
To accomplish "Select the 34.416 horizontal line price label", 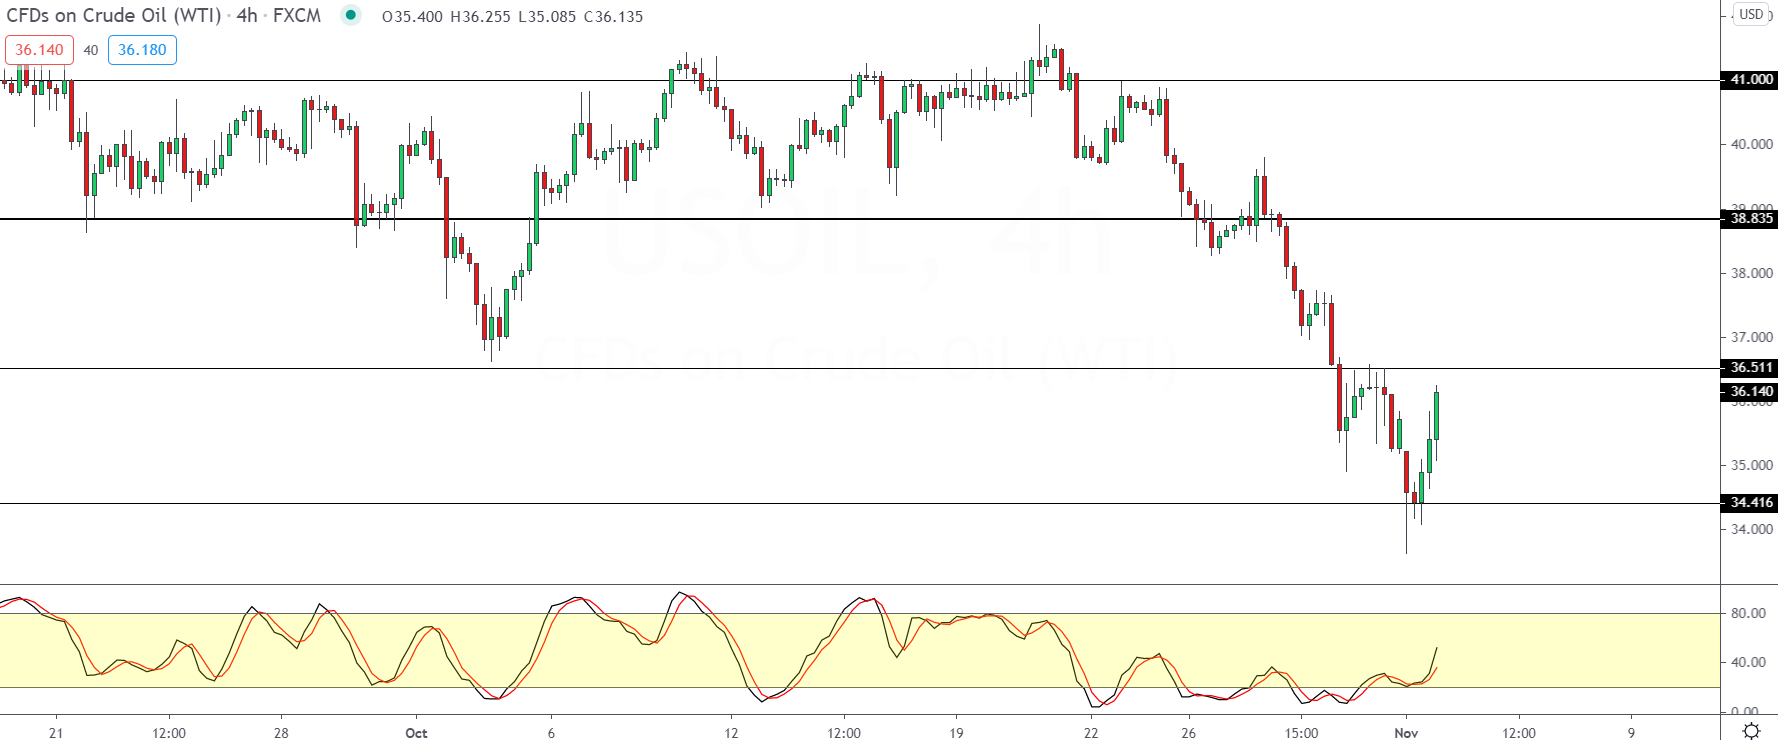I will click(1749, 503).
